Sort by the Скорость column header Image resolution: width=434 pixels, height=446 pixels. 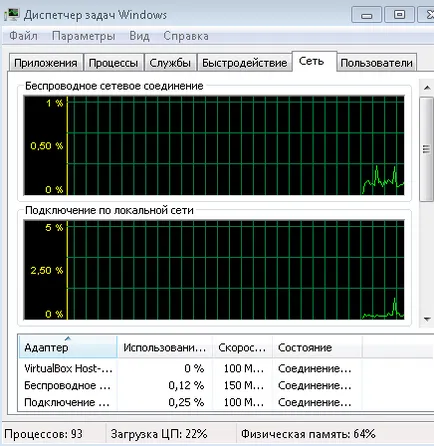tap(242, 347)
